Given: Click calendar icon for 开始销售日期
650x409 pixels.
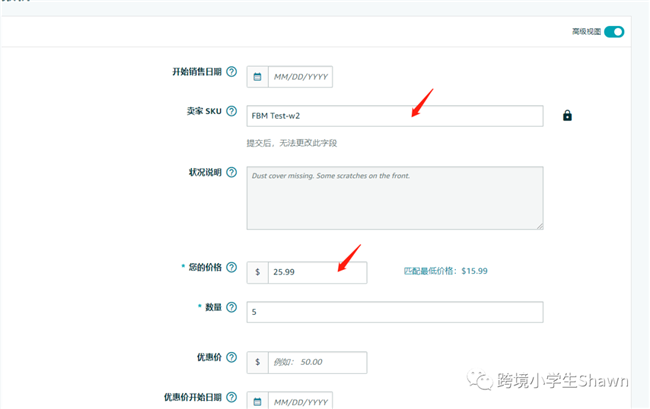Looking at the screenshot, I should click(257, 77).
